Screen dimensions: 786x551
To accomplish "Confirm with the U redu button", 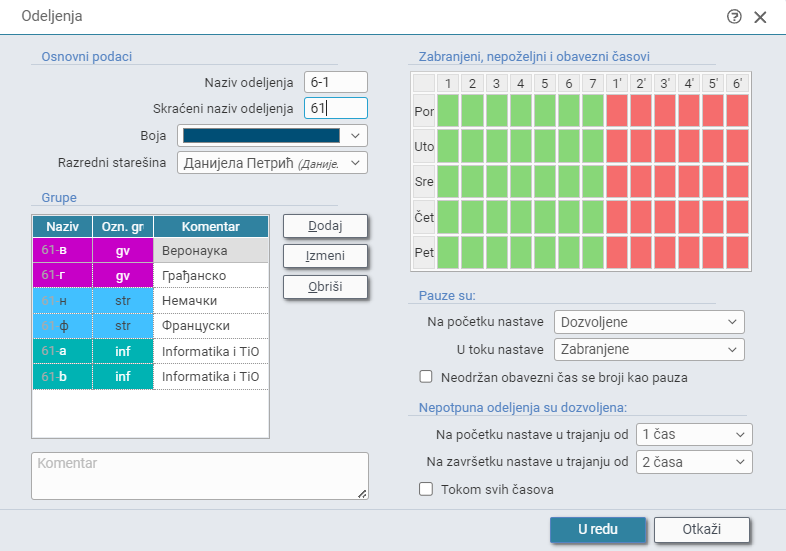I will pyautogui.click(x=598, y=529).
